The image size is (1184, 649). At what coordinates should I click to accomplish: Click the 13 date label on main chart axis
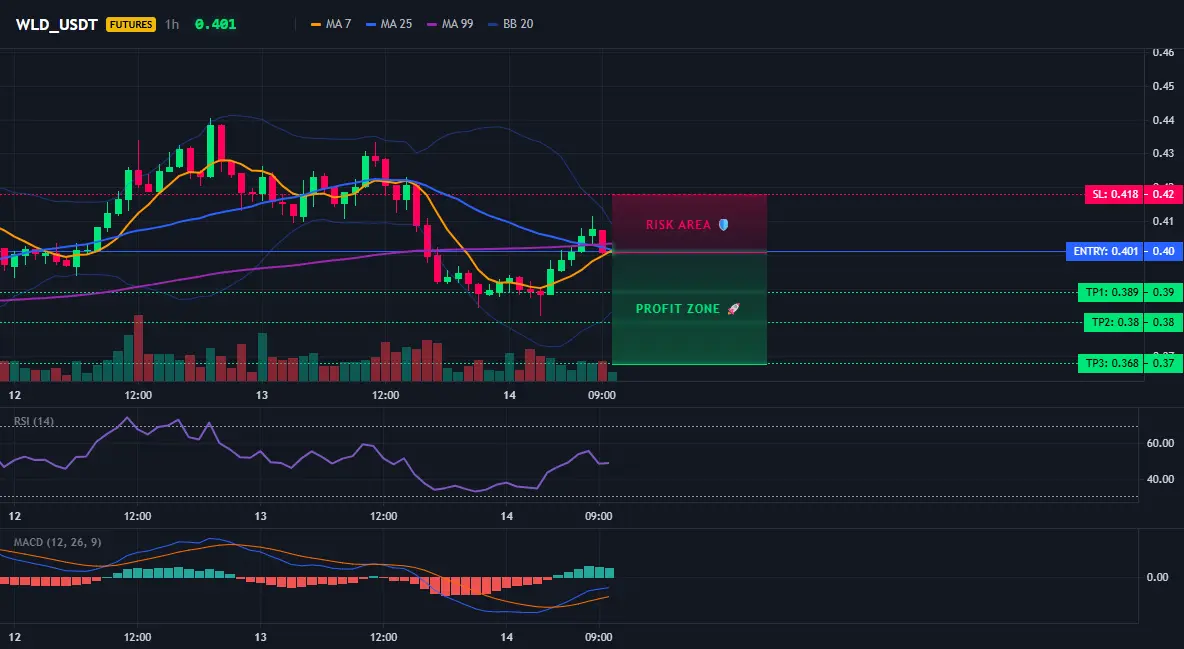point(262,395)
